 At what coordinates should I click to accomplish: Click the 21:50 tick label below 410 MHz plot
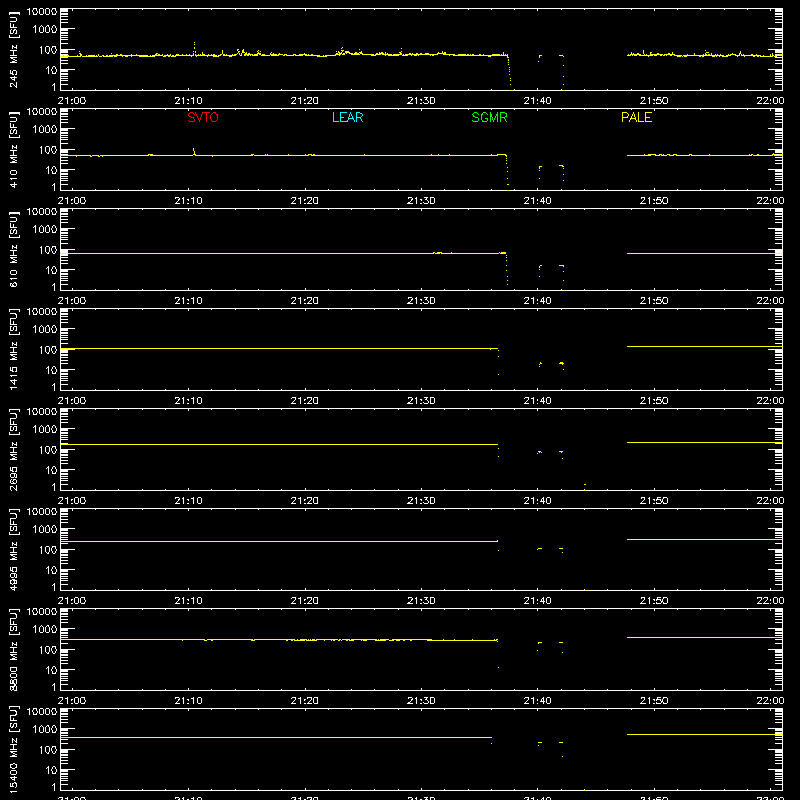click(x=654, y=201)
